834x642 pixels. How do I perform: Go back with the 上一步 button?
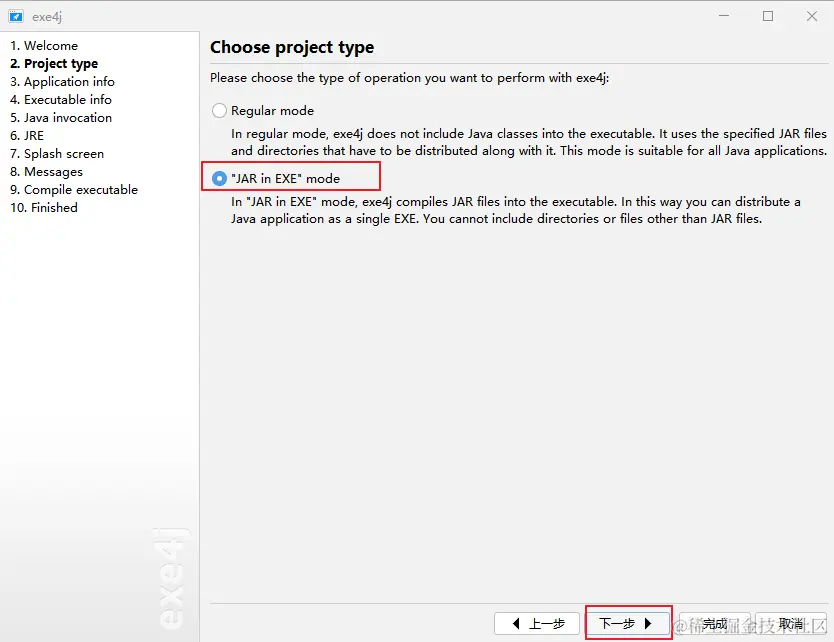pyautogui.click(x=537, y=623)
